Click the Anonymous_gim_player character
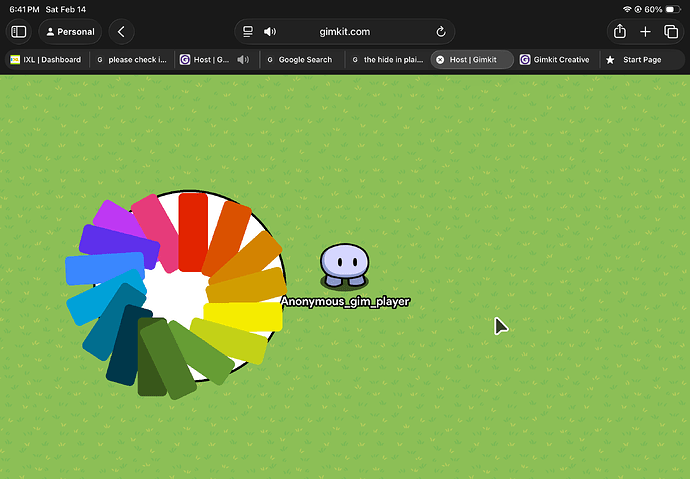 [343, 266]
